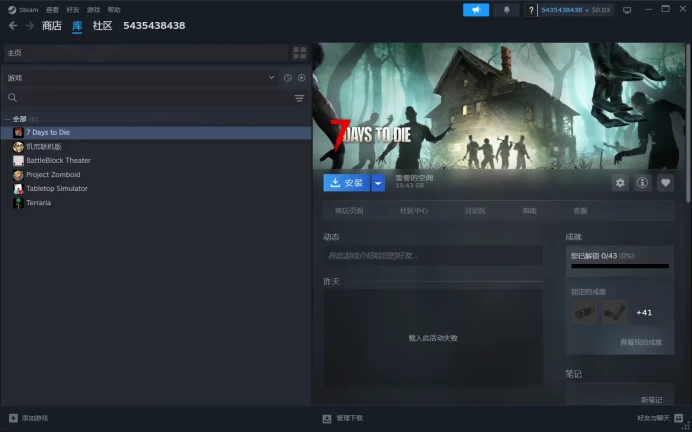Select Project Zomboid in the list
Screen dimensions: 692x432
click(x=156, y=175)
